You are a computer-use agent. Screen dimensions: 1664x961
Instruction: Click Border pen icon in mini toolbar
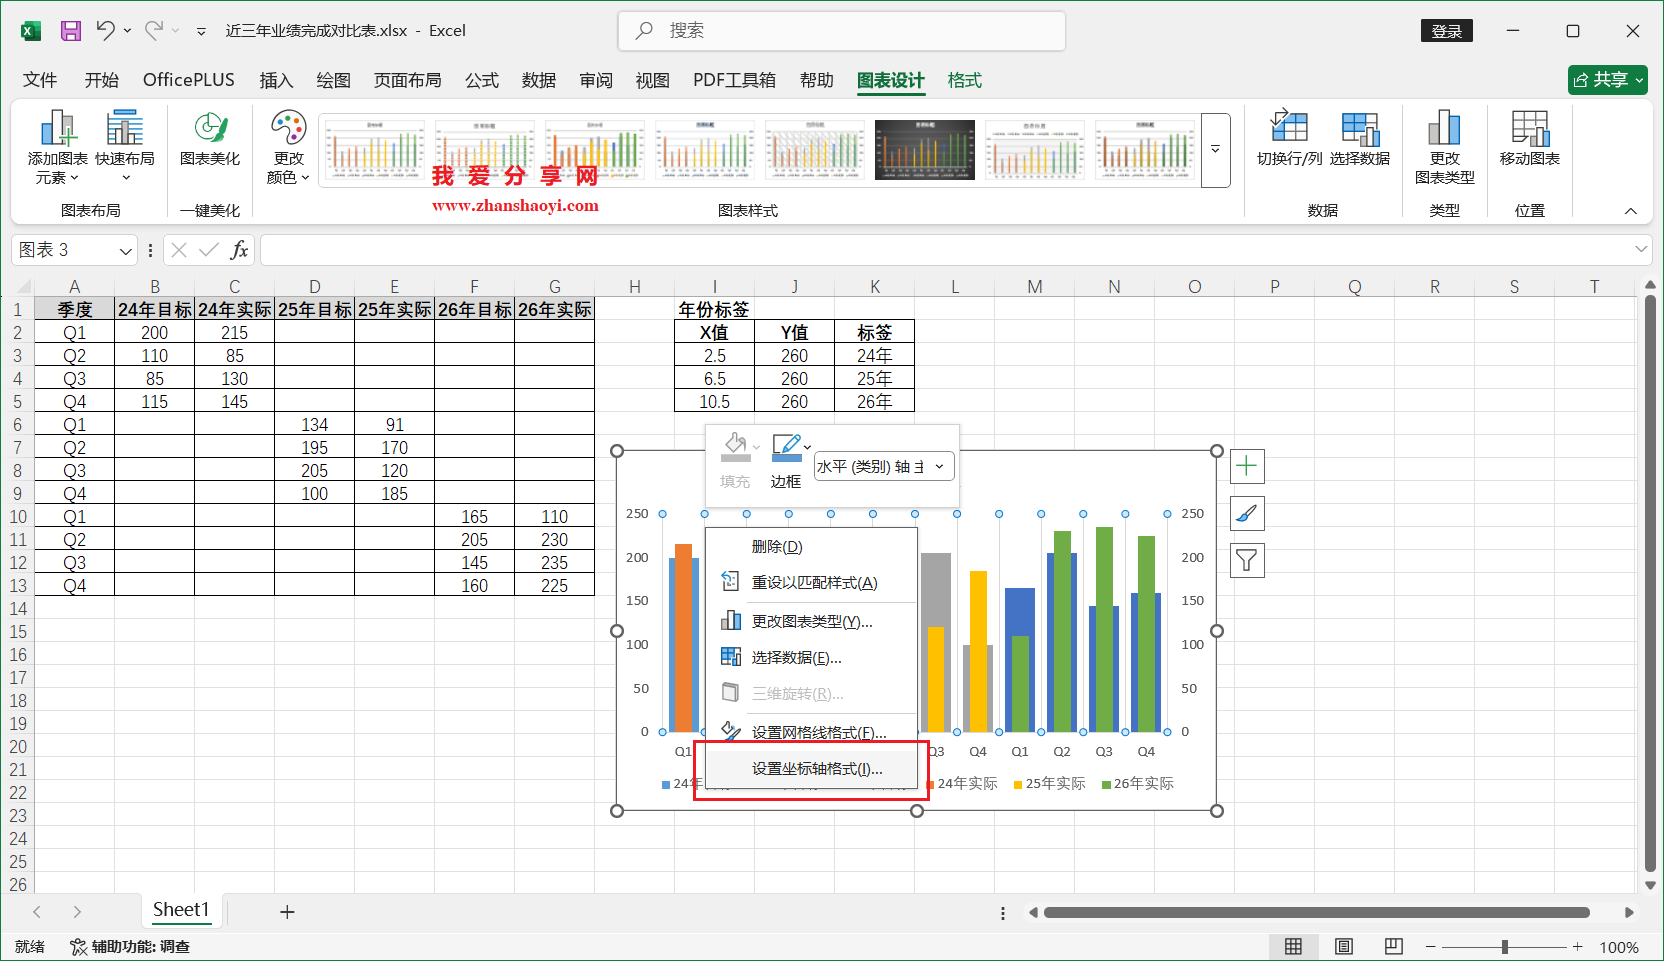pos(786,447)
